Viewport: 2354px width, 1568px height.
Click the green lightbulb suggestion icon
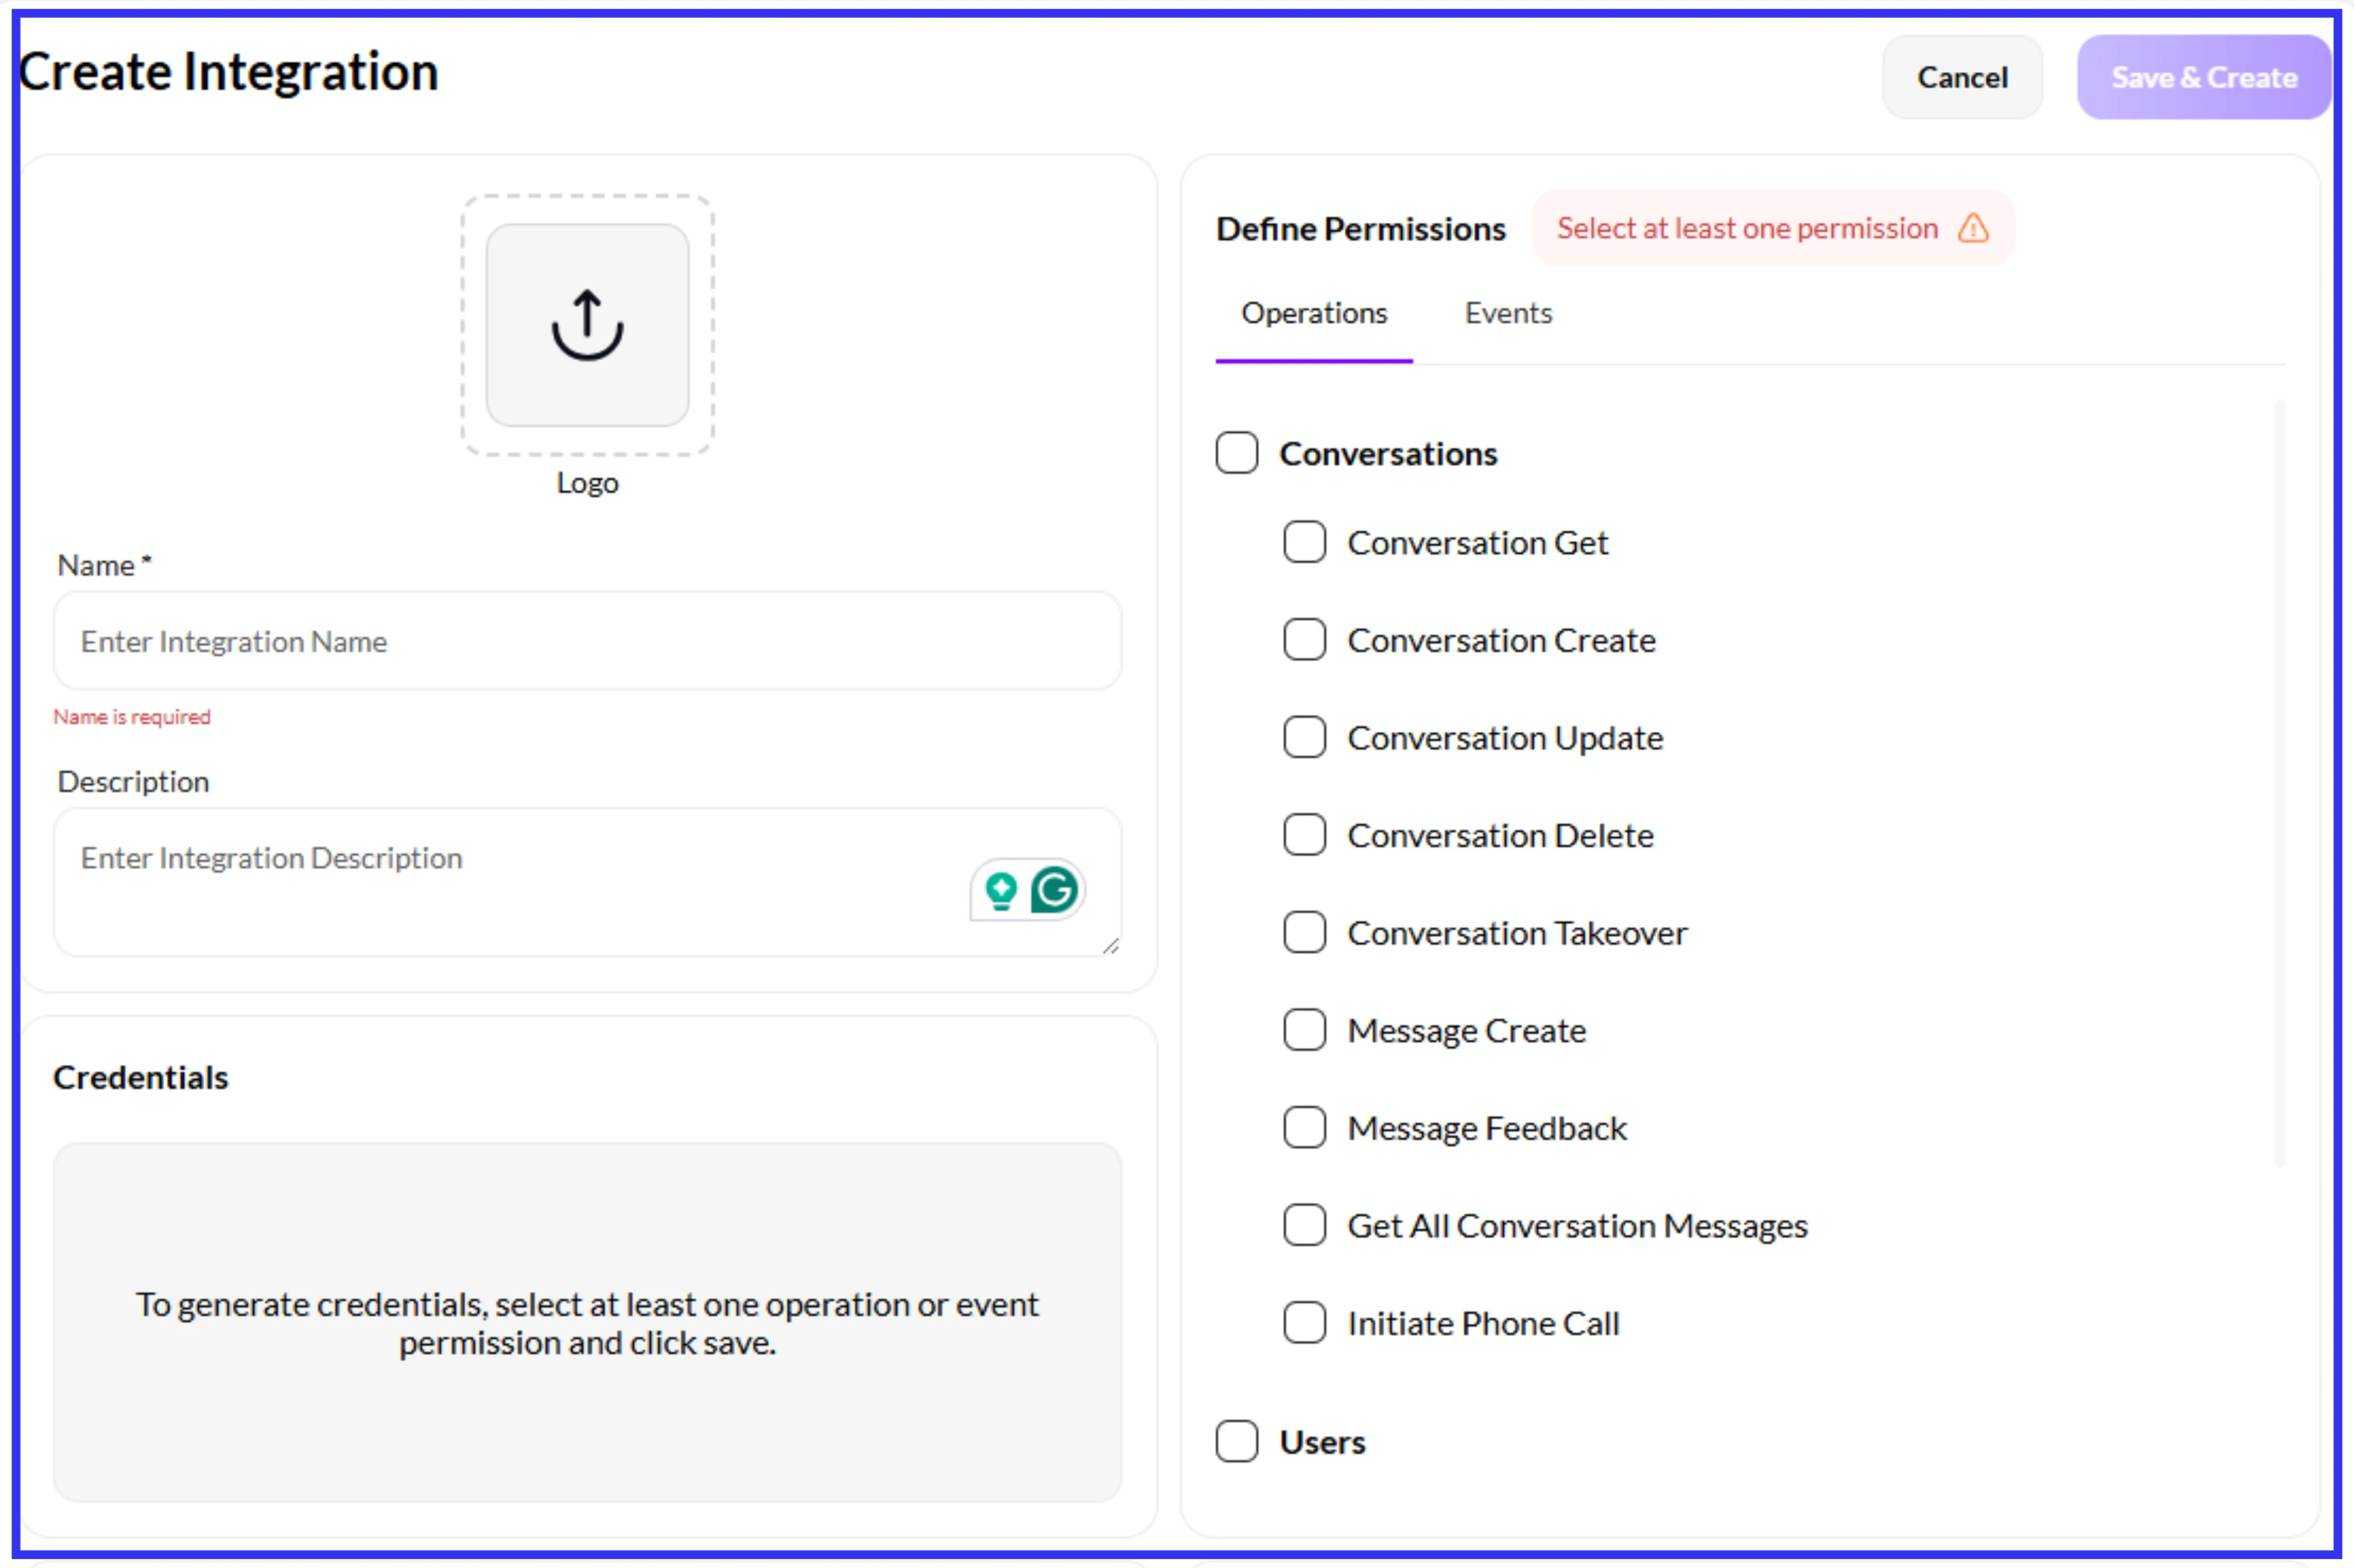pos(1000,890)
